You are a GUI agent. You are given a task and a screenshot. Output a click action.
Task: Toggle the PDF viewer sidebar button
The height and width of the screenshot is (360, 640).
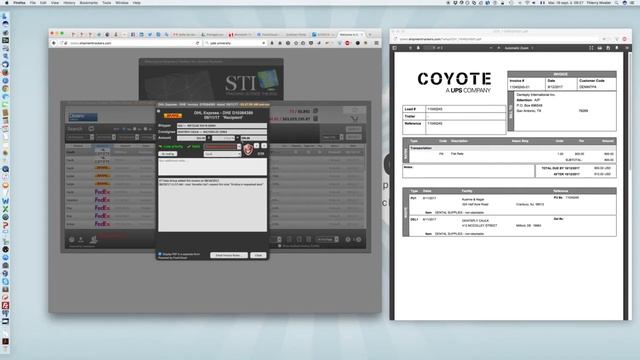(x=395, y=48)
